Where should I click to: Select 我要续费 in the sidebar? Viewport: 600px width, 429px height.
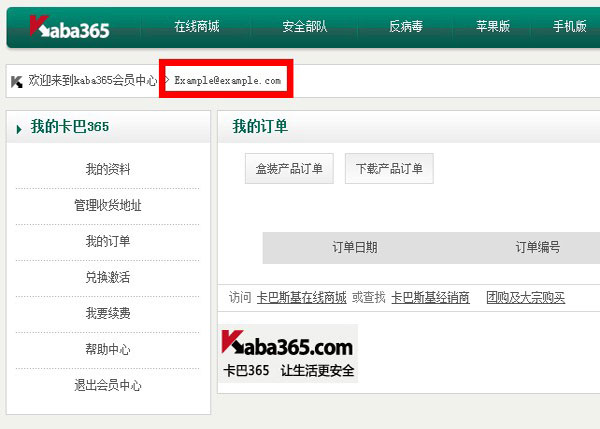[x=108, y=313]
